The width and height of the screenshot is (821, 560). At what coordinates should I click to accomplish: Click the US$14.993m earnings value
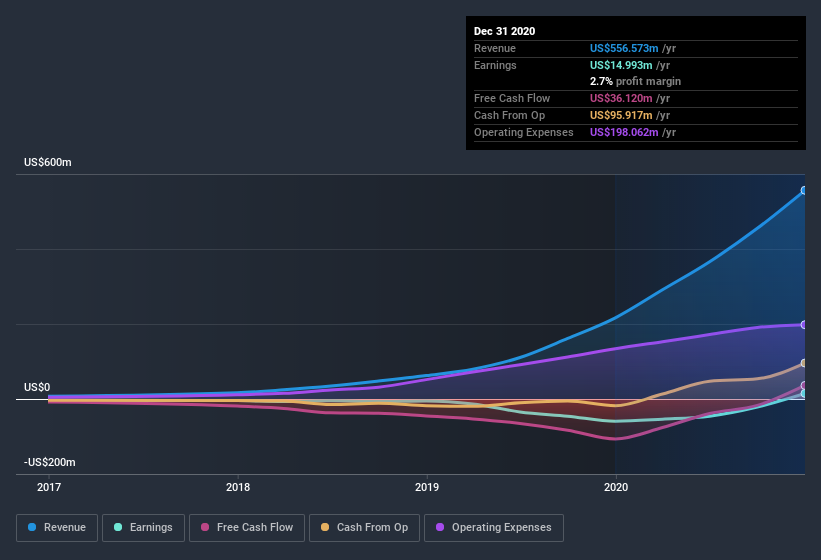pyautogui.click(x=621, y=65)
